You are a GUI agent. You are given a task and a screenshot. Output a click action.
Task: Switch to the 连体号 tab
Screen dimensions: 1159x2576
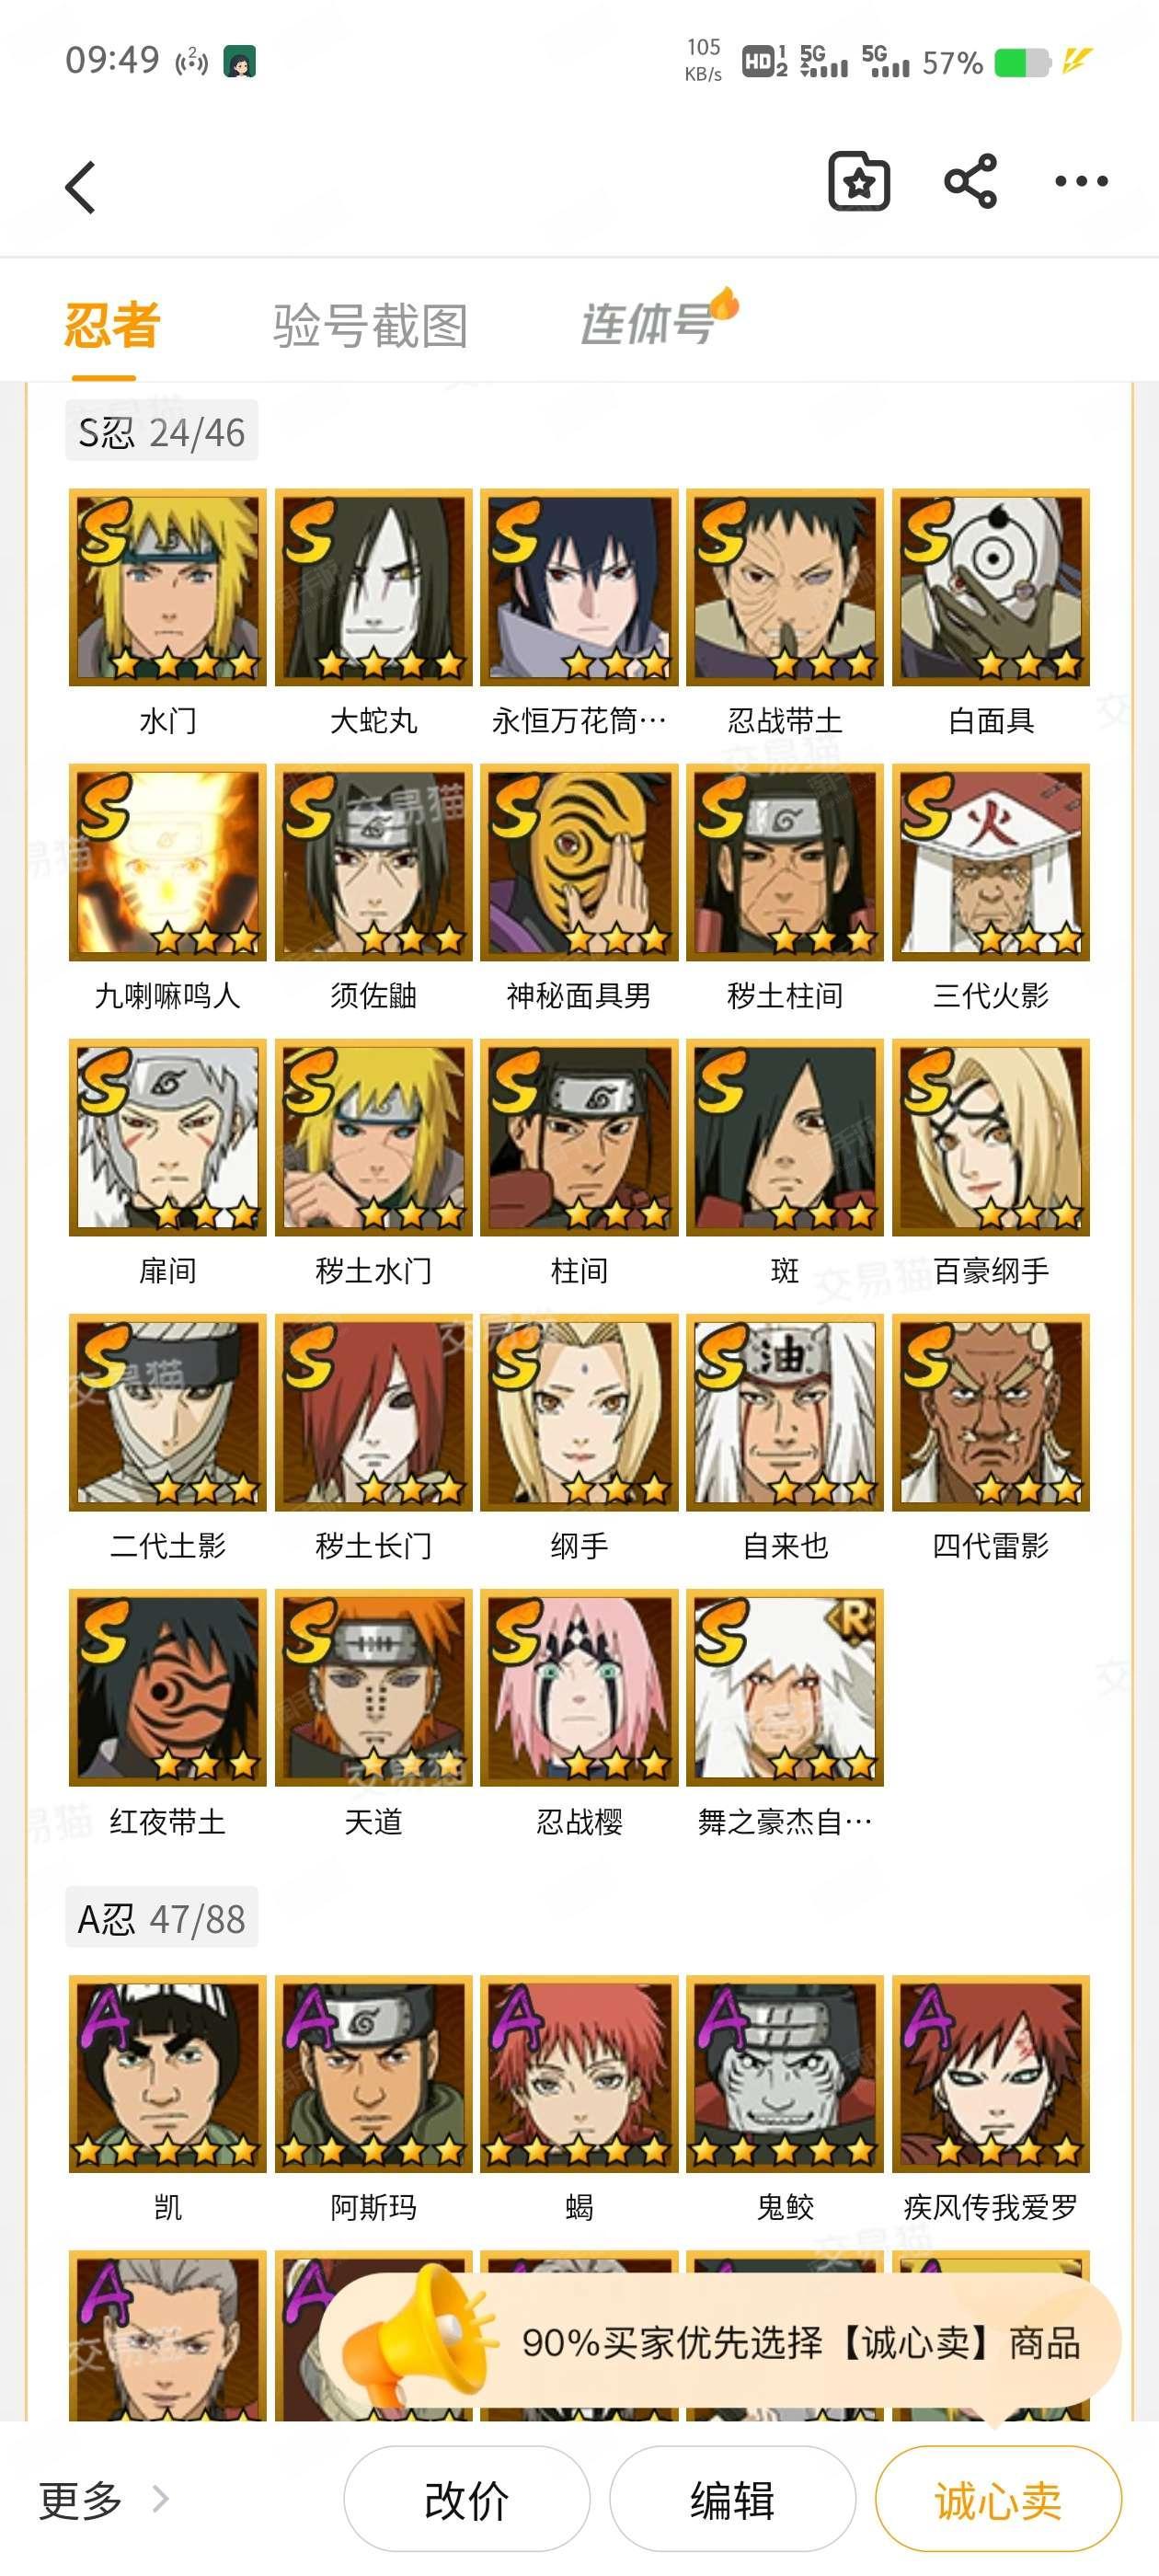pos(648,324)
